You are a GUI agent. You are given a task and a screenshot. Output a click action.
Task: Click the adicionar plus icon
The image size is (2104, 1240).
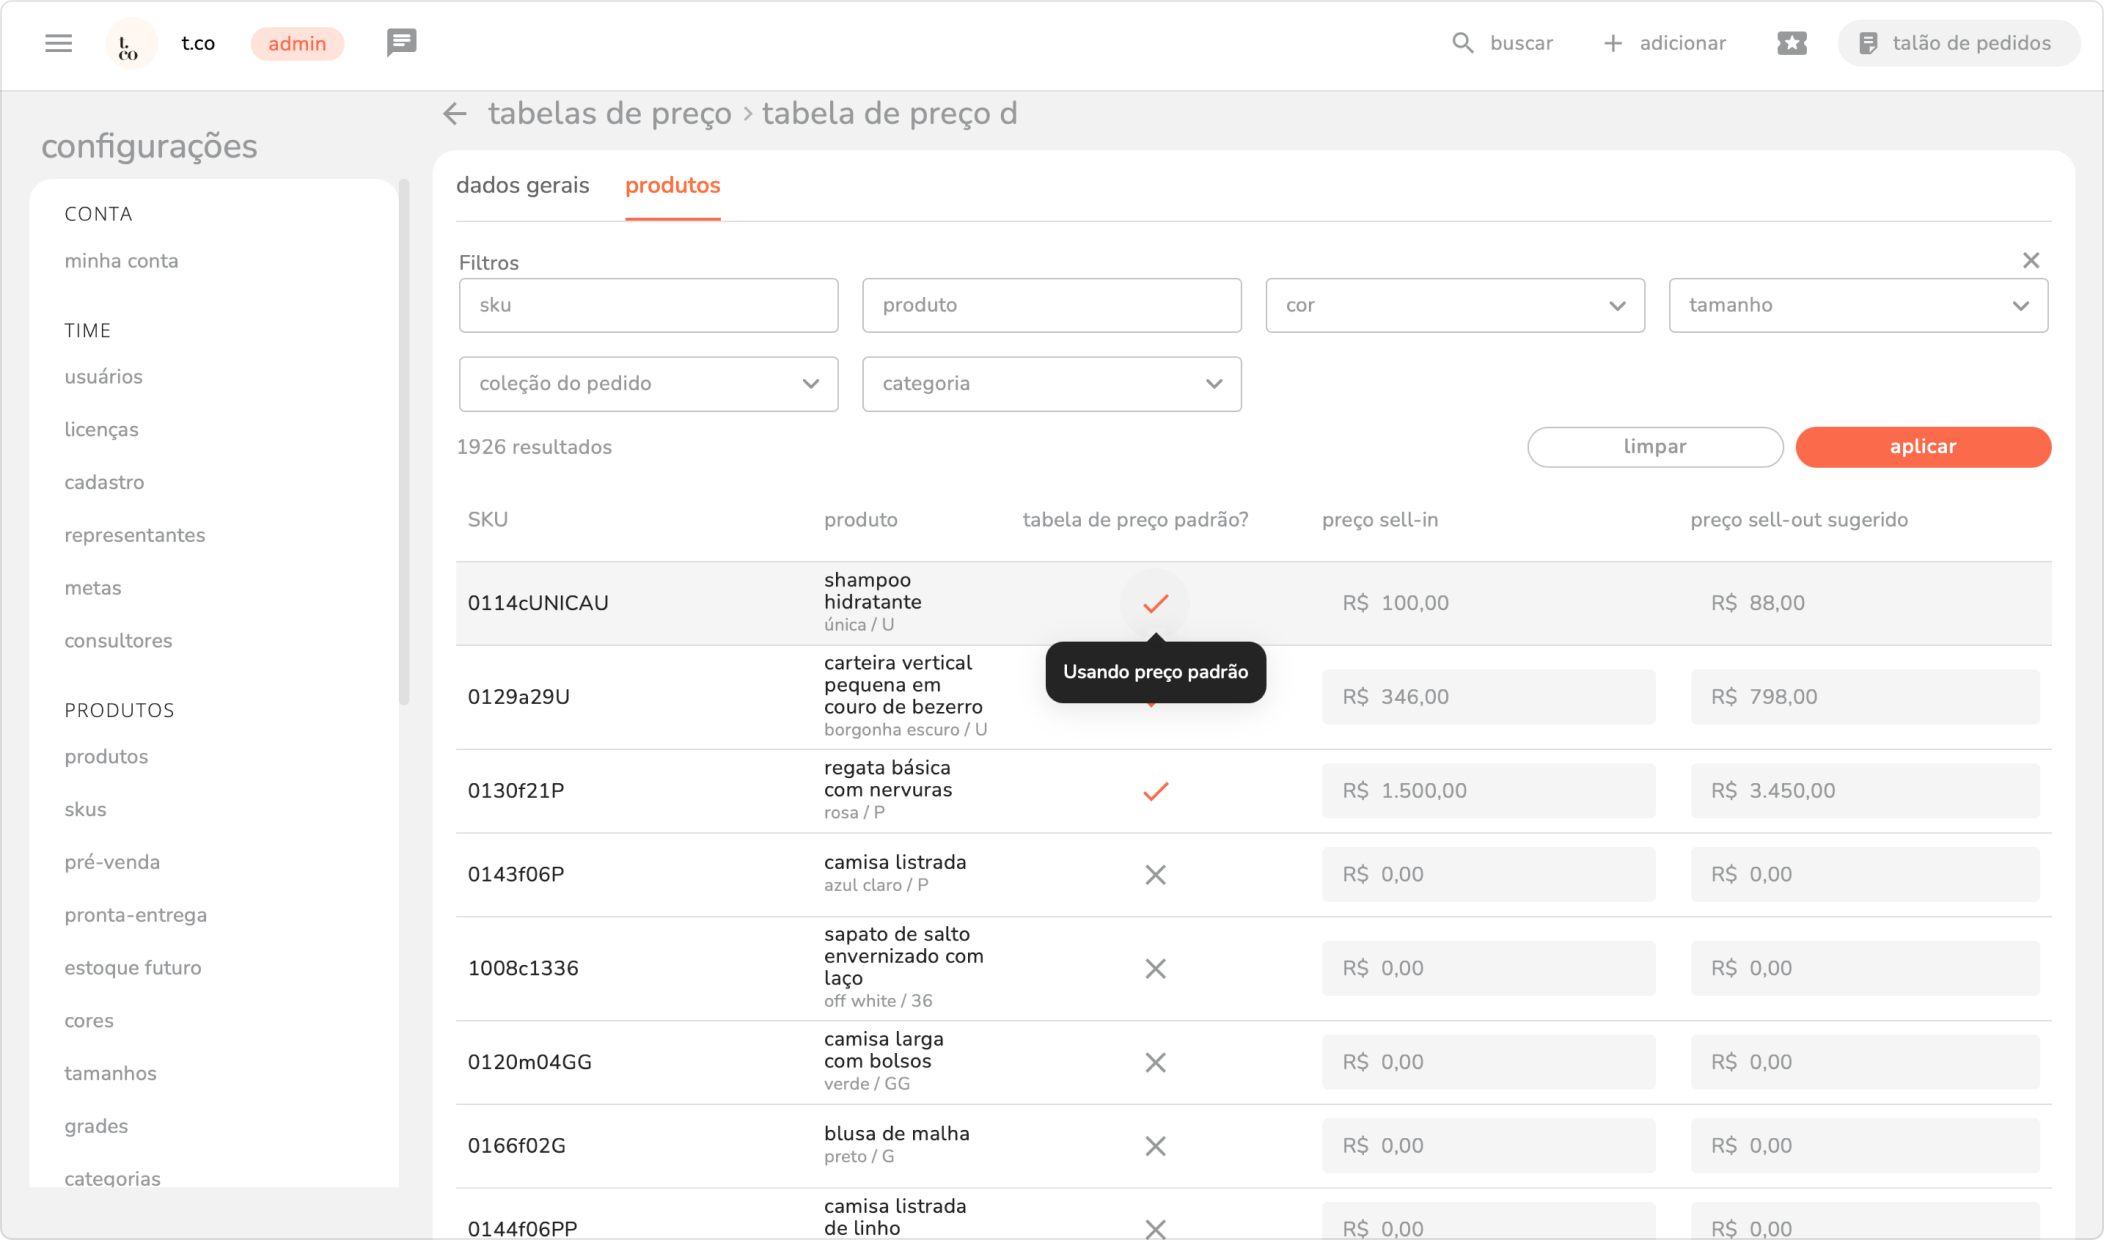coord(1612,43)
